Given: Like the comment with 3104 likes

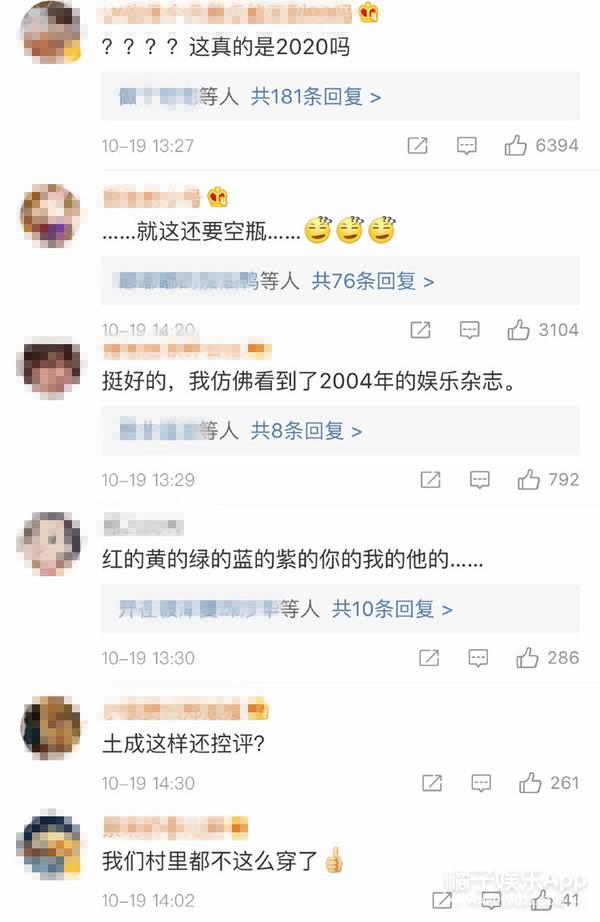Looking at the screenshot, I should point(518,330).
